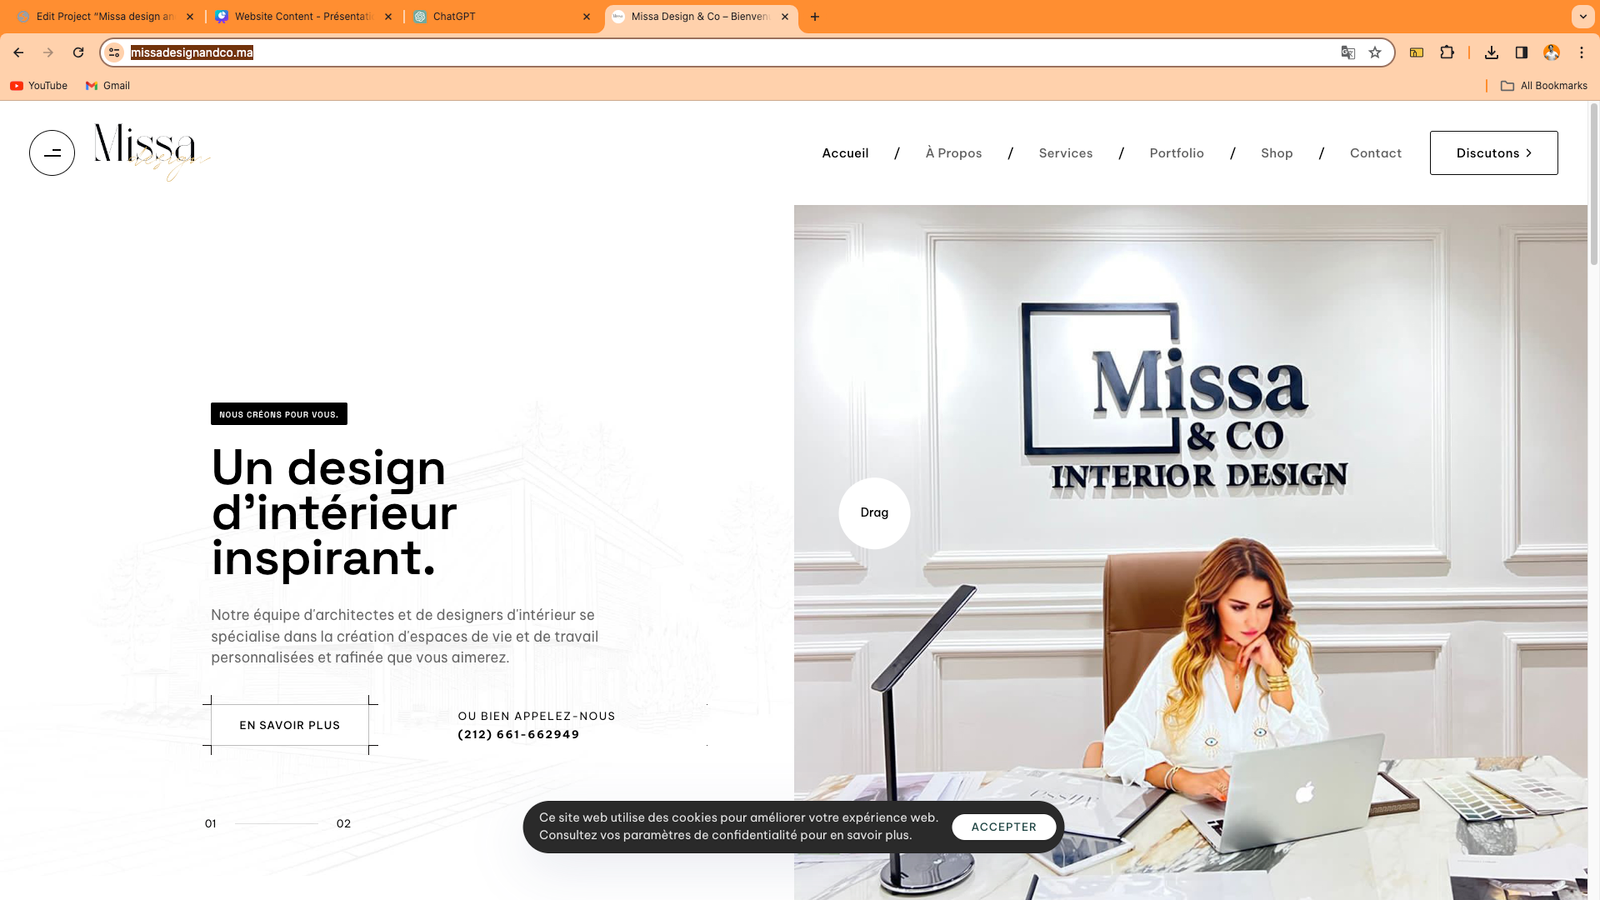Reload the page with the refresh icon
Viewport: 1600px width, 900px height.
click(x=78, y=52)
